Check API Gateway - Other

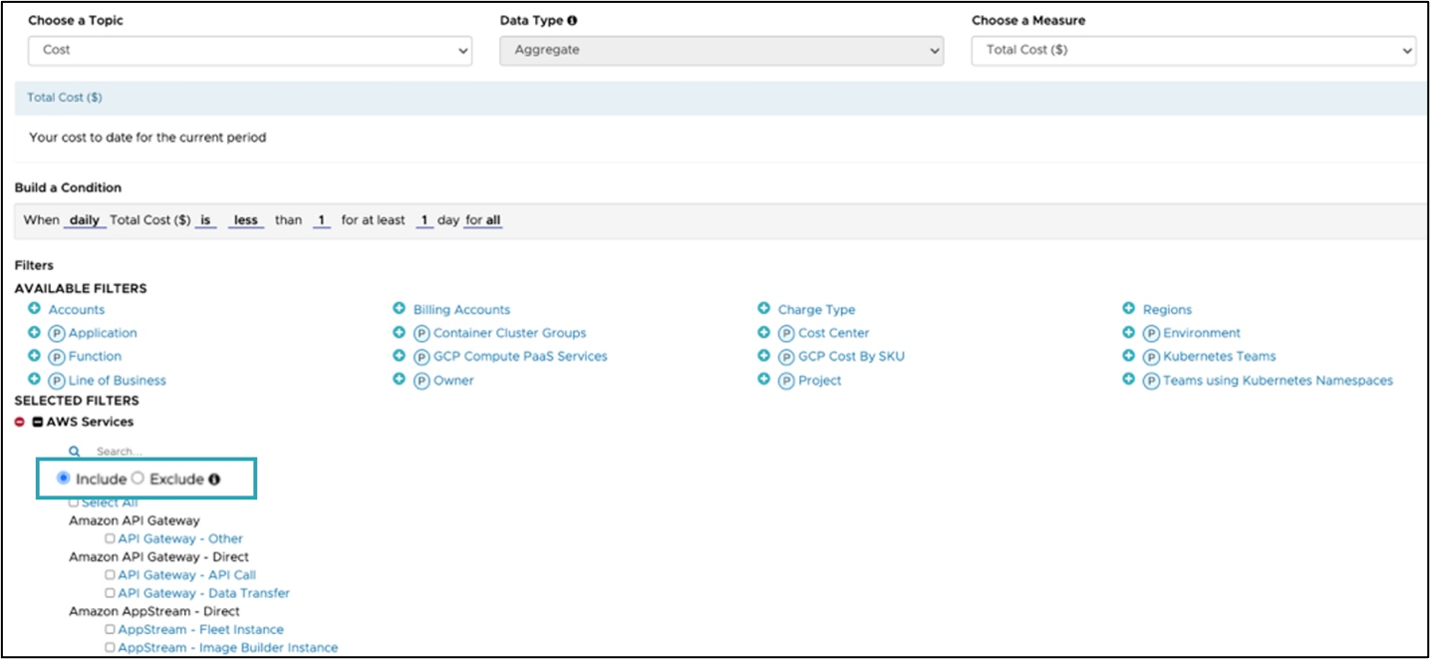110,538
